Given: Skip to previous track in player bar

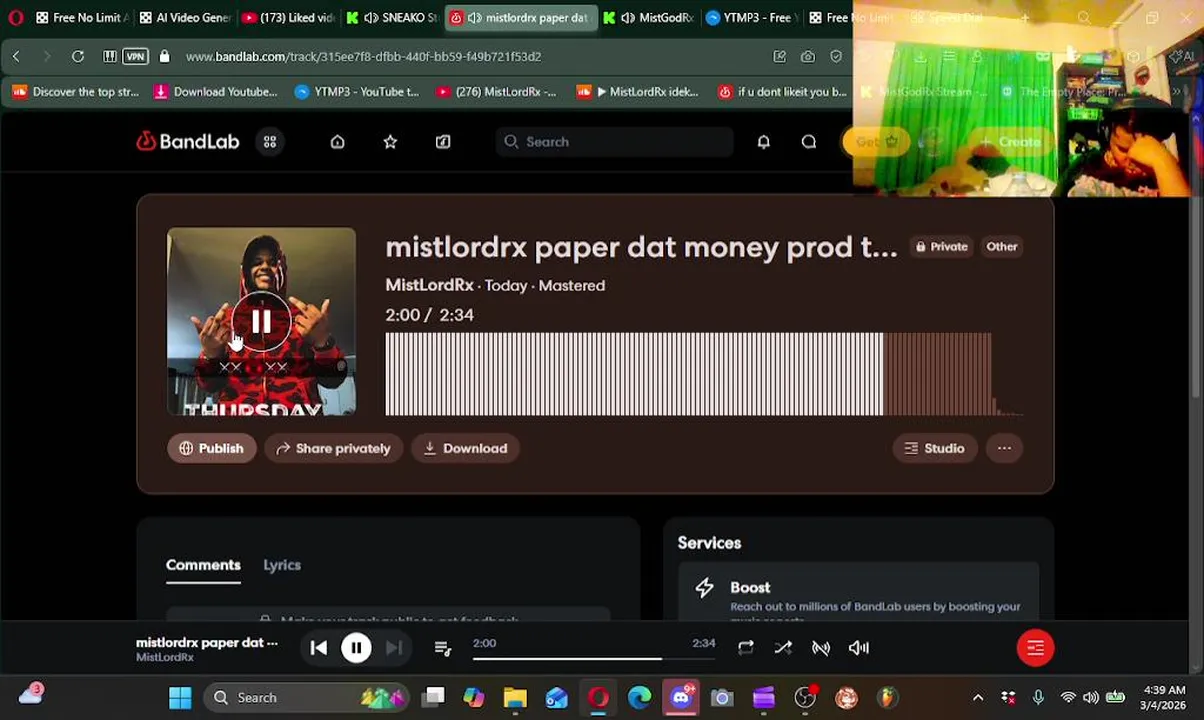Looking at the screenshot, I should coord(318,648).
